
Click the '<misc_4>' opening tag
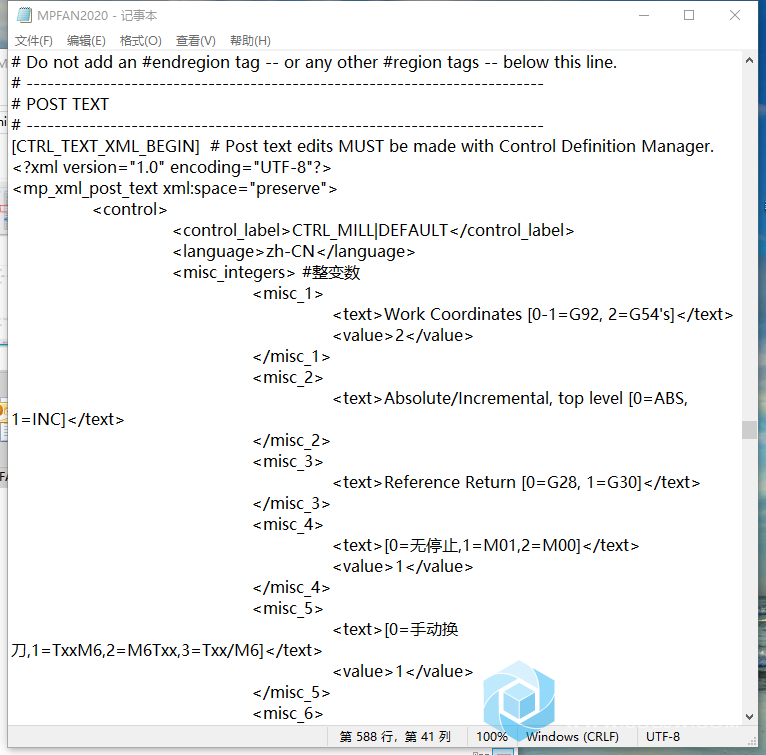(x=288, y=524)
